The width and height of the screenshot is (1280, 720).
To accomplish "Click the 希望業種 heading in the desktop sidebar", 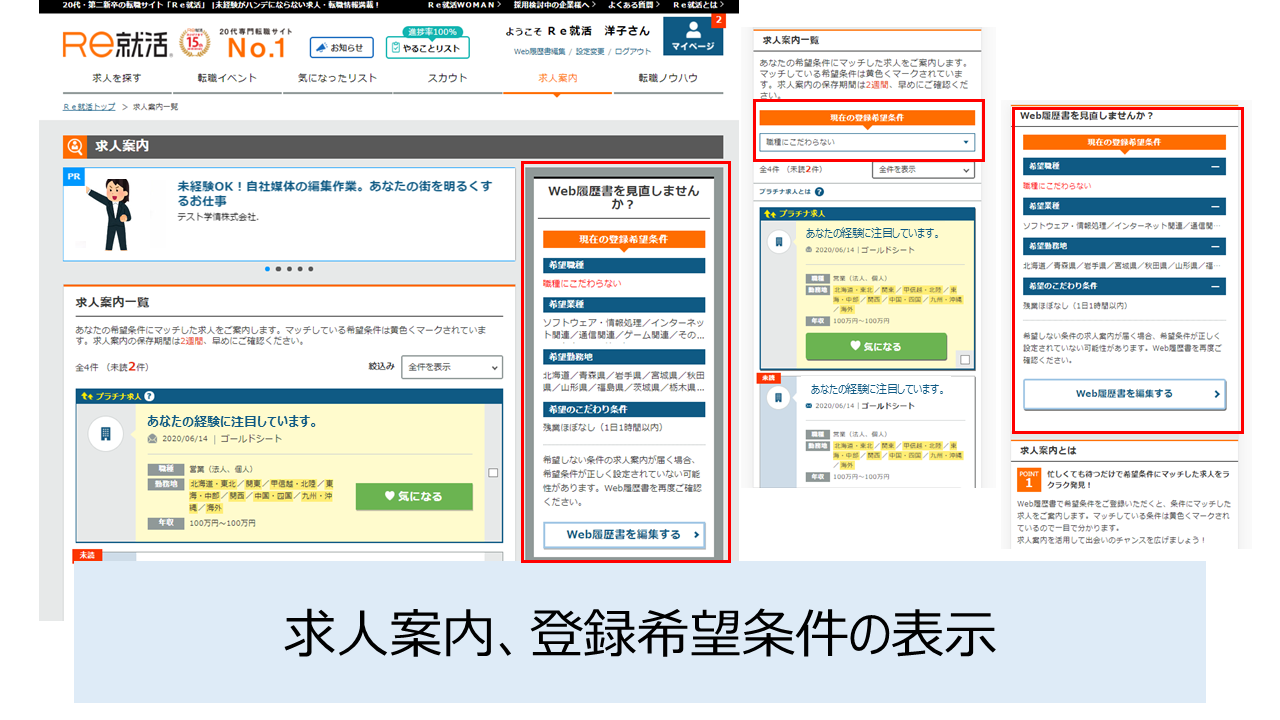I will [624, 303].
